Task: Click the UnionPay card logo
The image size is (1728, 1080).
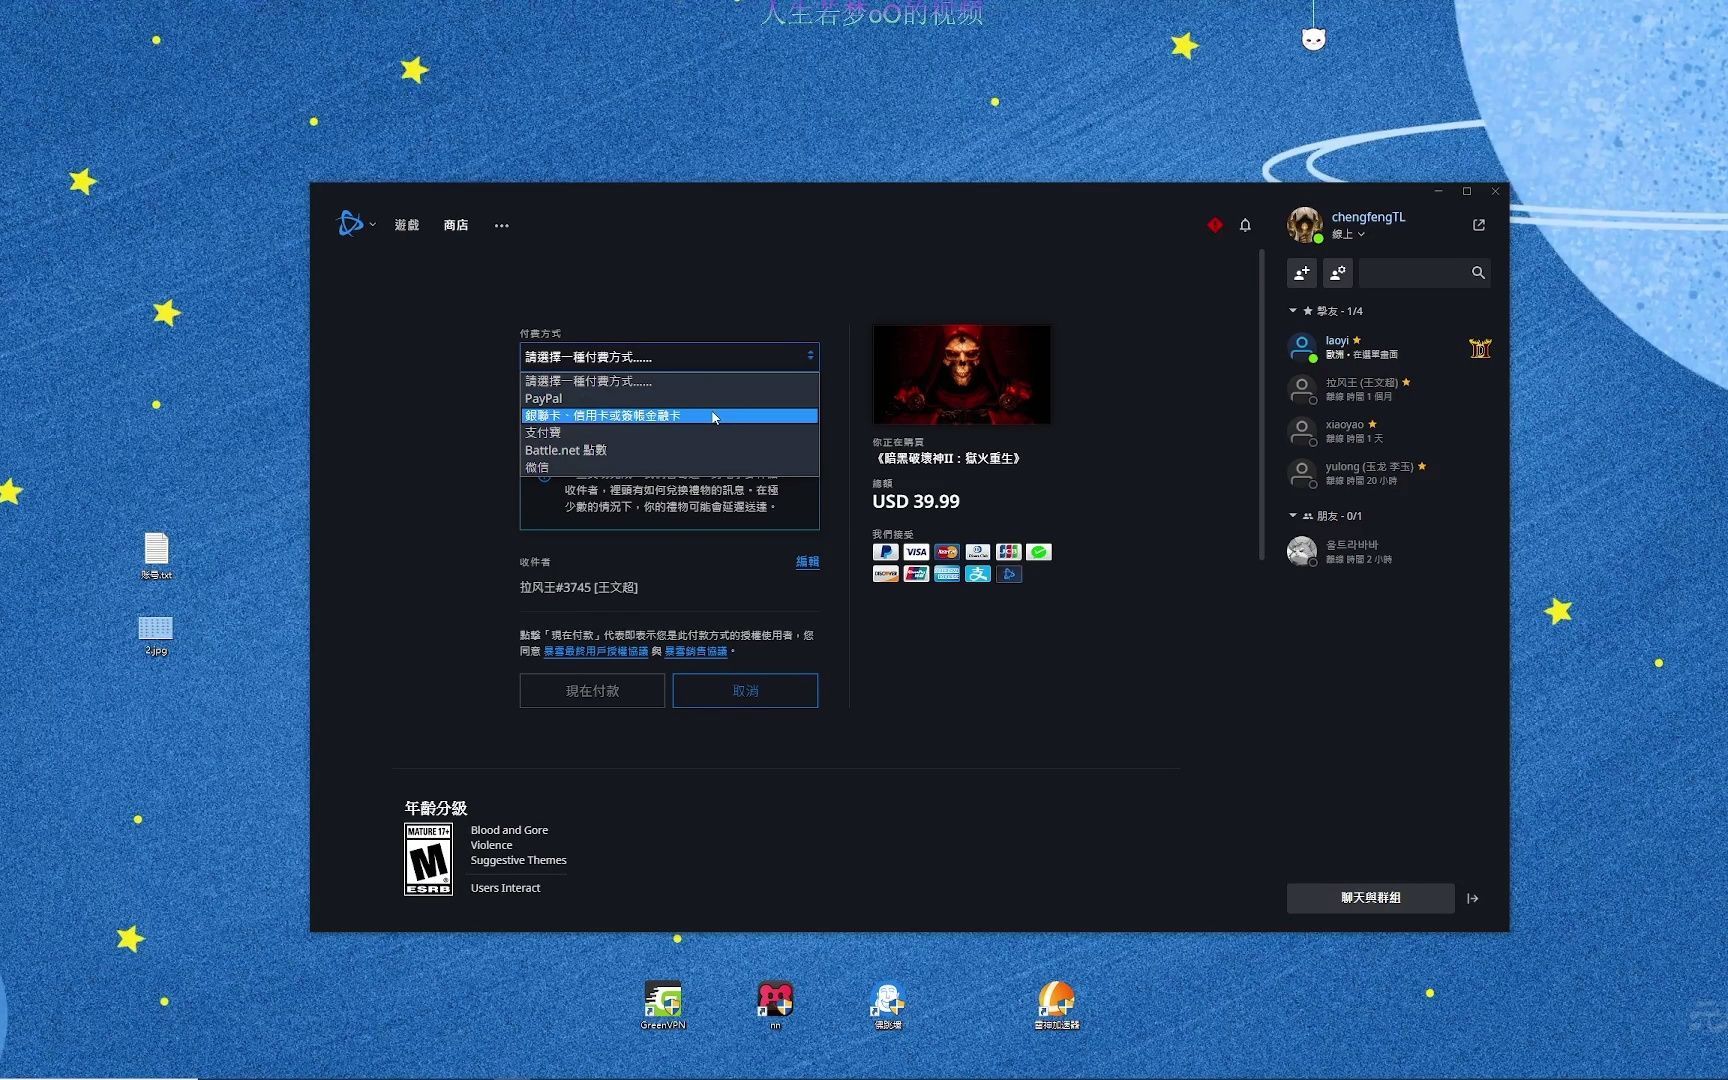Action: tap(916, 574)
